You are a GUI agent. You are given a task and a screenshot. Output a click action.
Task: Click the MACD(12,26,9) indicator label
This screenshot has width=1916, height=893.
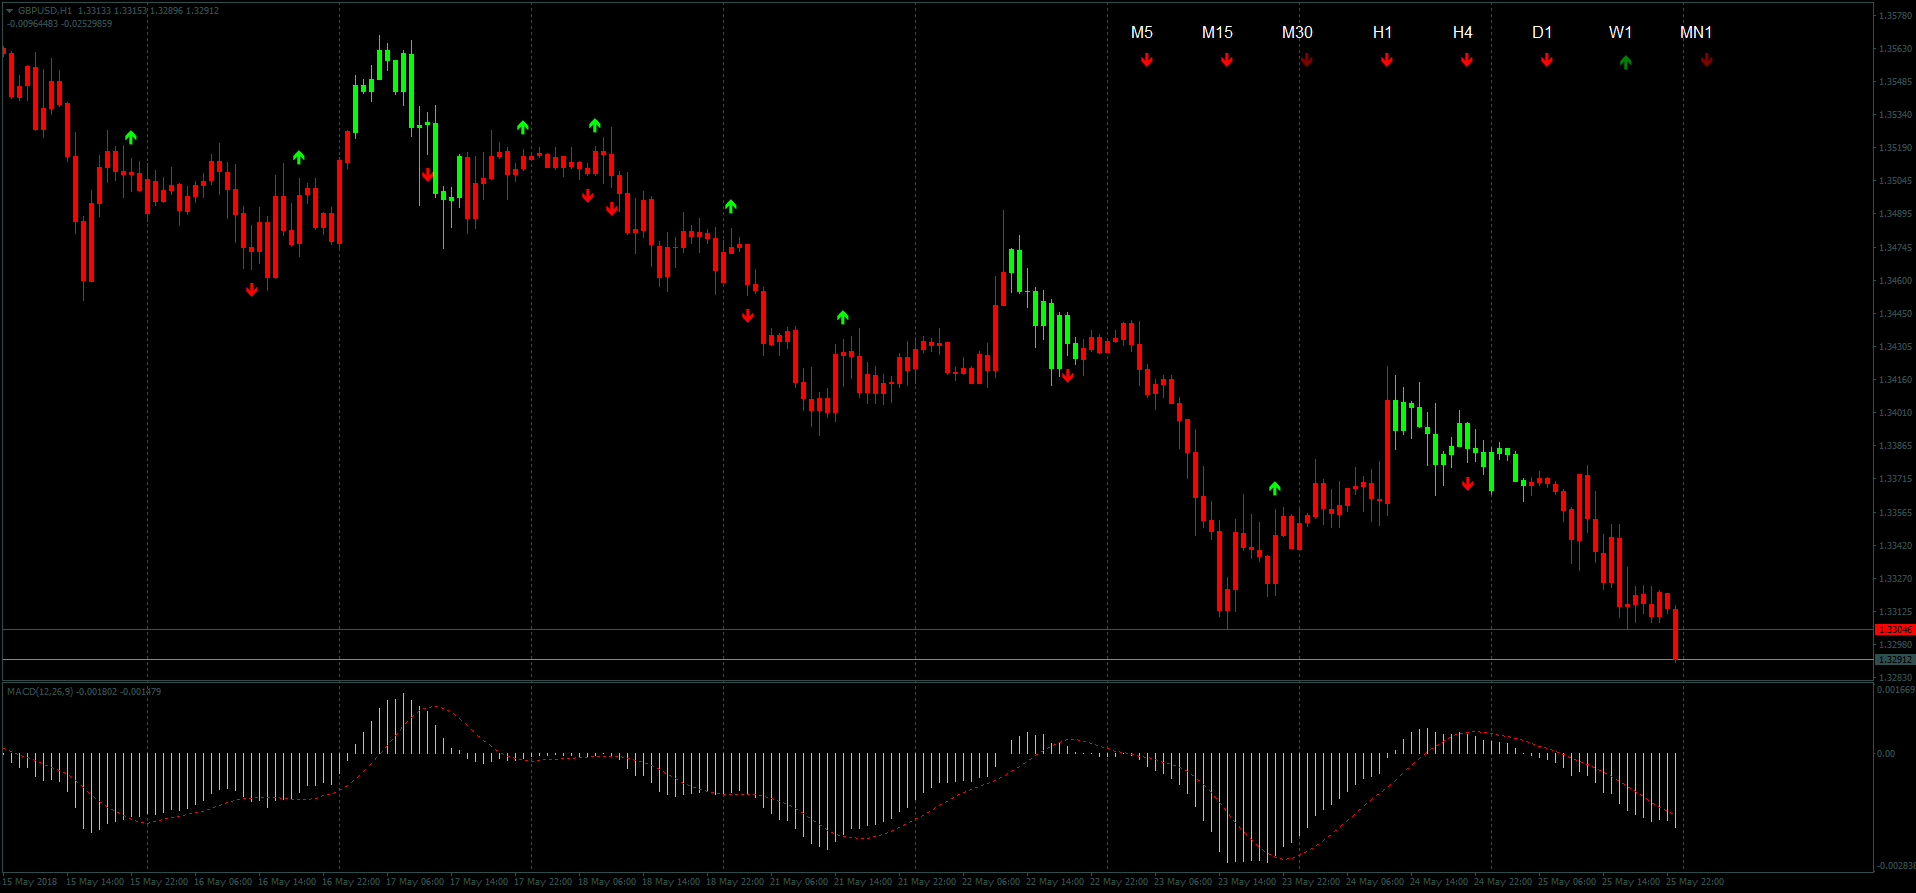click(x=40, y=692)
